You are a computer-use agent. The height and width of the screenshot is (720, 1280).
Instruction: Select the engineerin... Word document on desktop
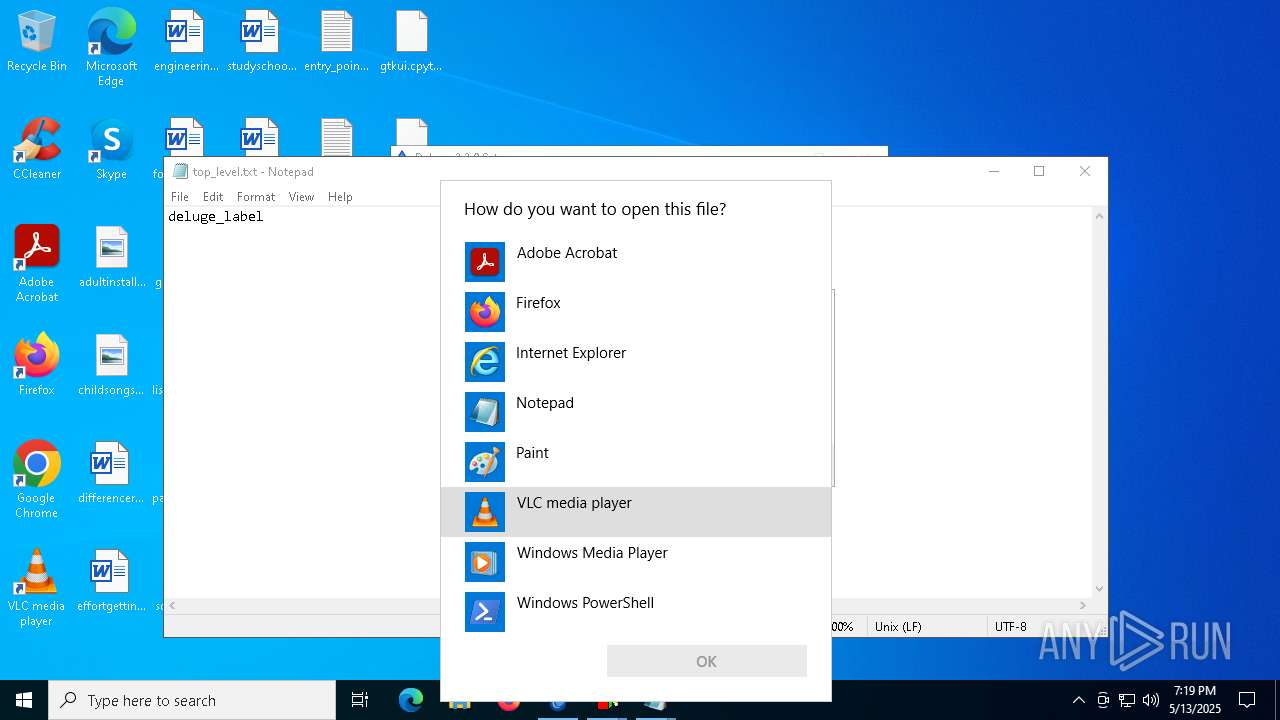pyautogui.click(x=186, y=42)
